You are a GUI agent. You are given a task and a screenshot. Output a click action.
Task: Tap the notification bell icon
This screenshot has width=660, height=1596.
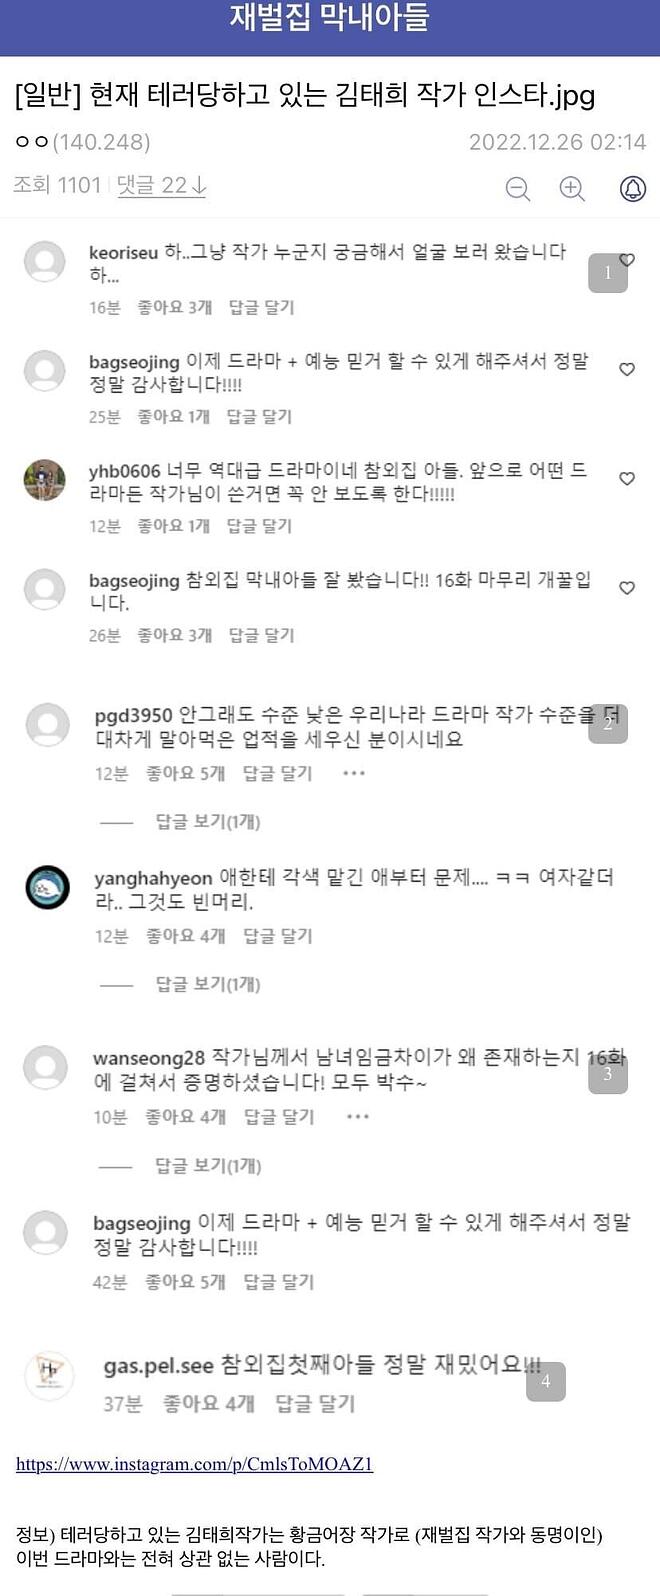633,188
